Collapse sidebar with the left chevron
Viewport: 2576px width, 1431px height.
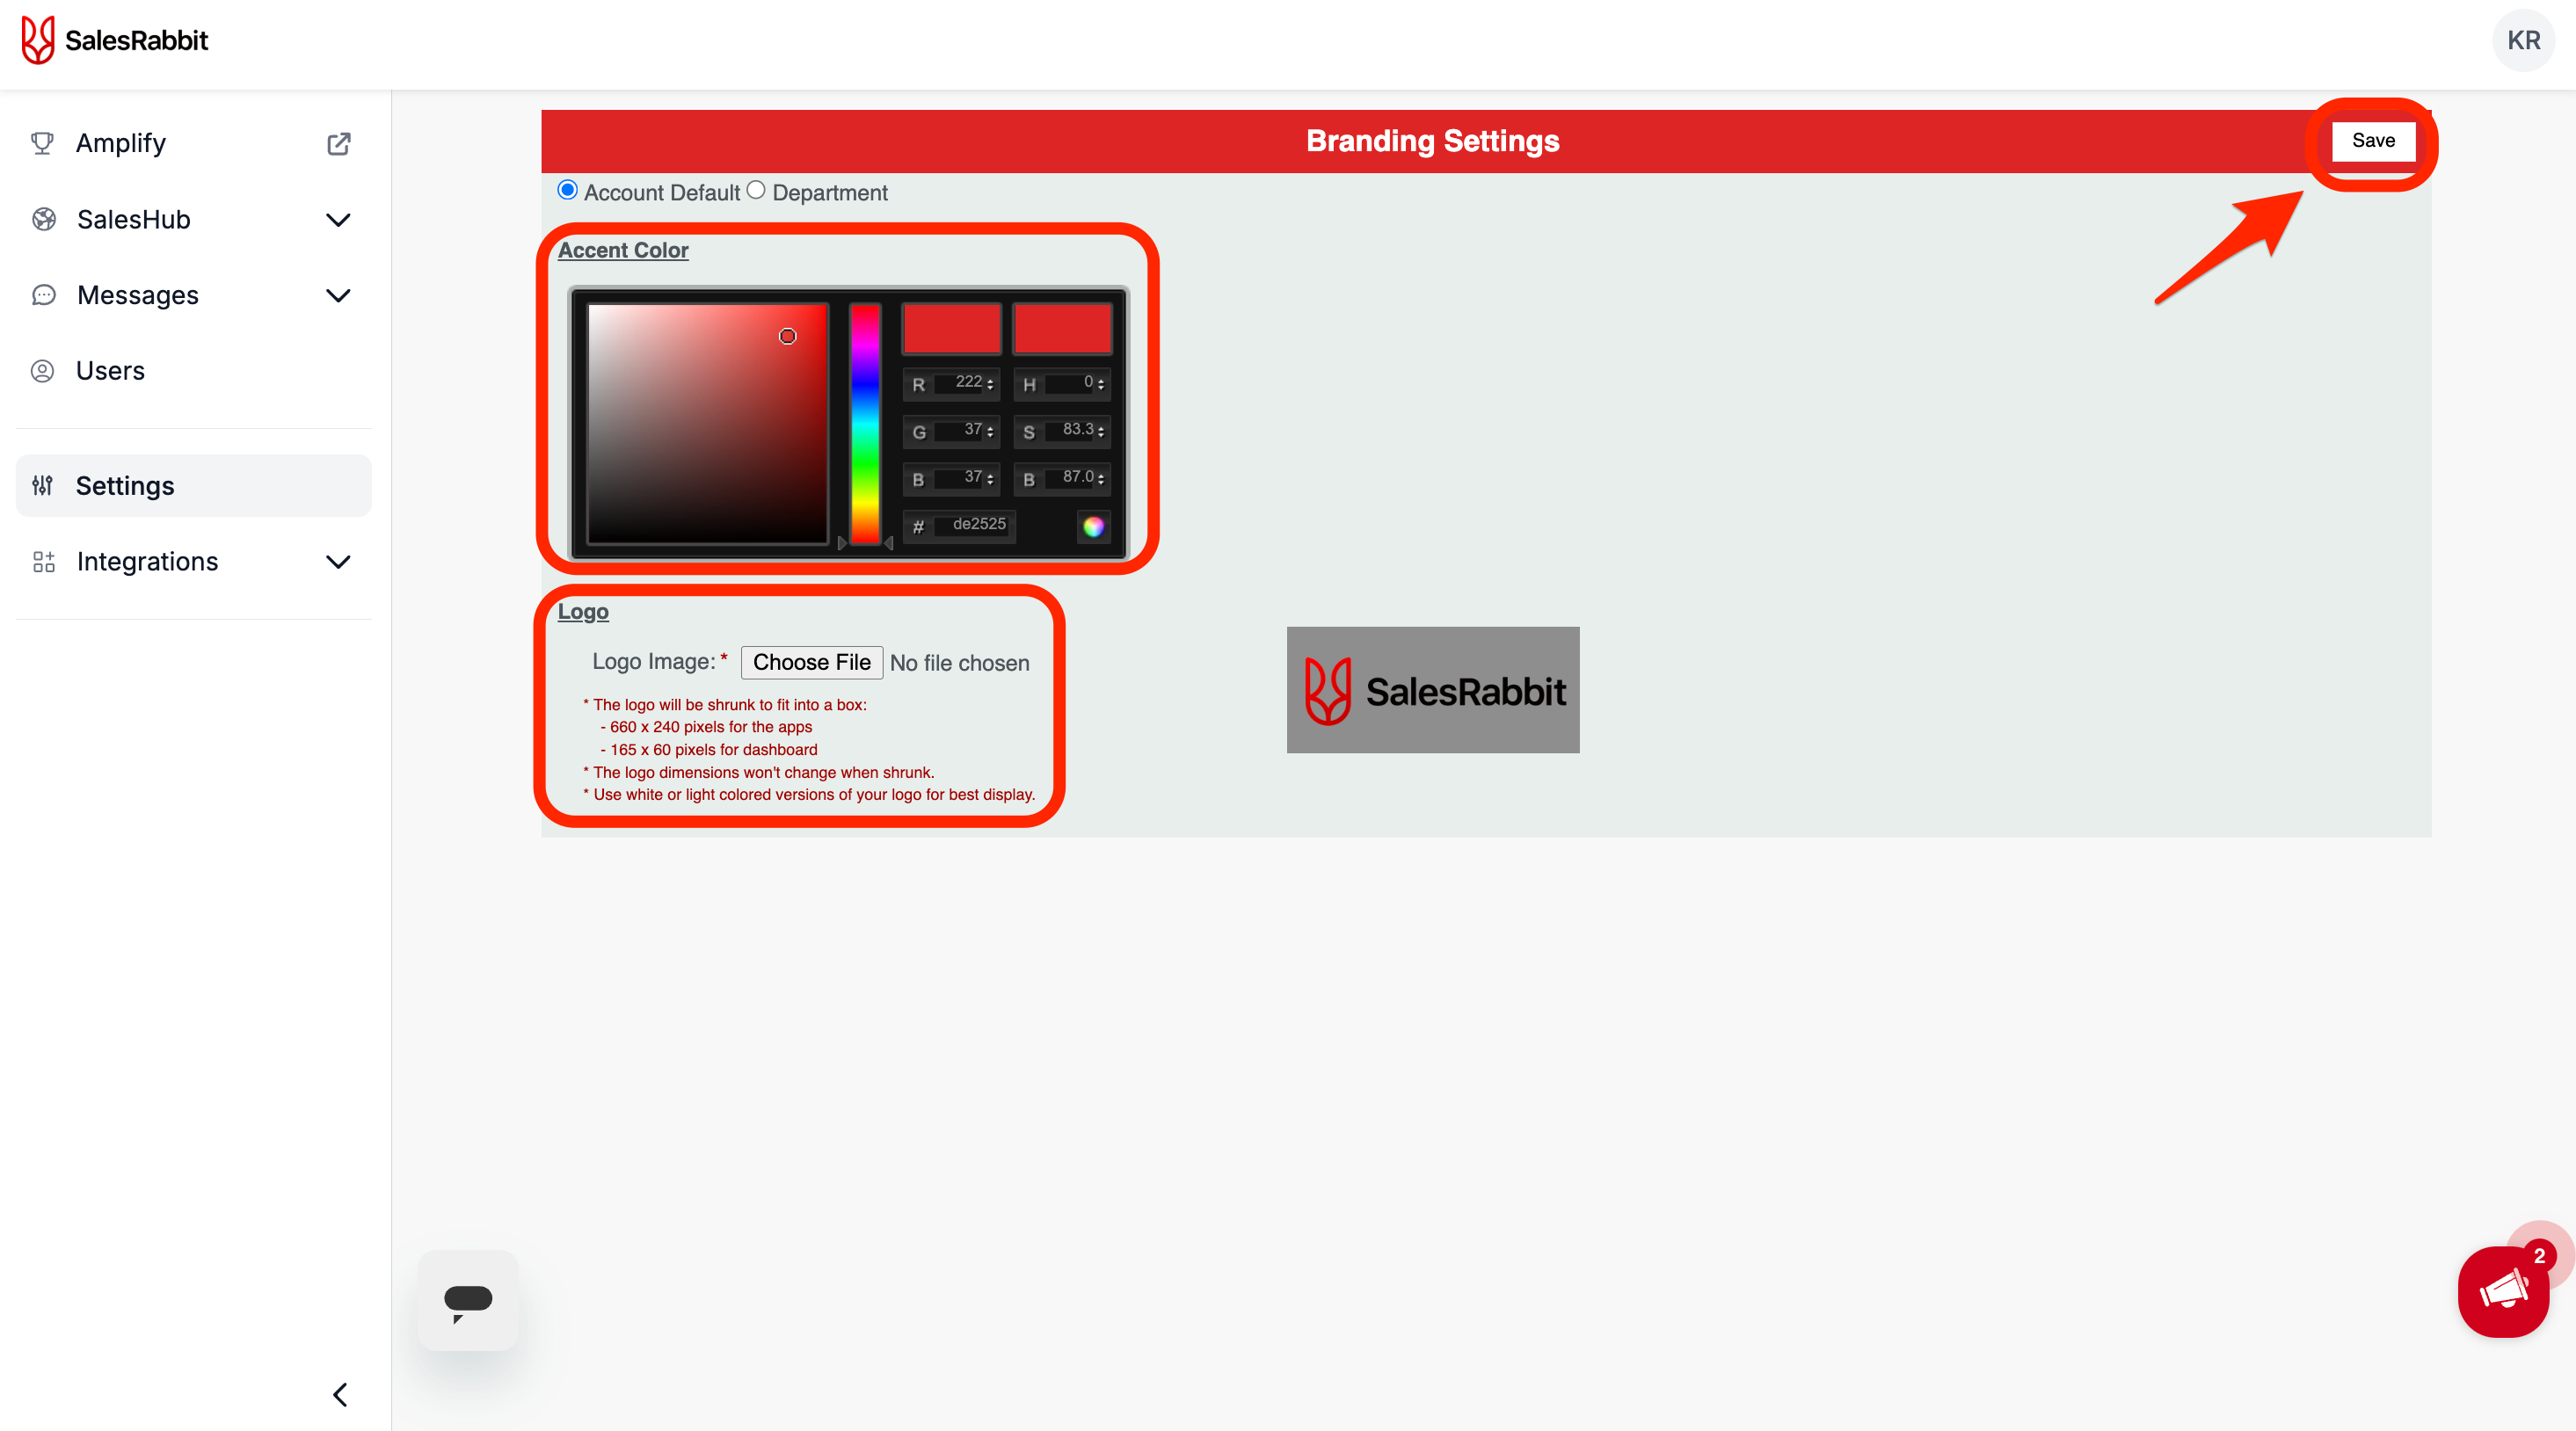pyautogui.click(x=339, y=1395)
